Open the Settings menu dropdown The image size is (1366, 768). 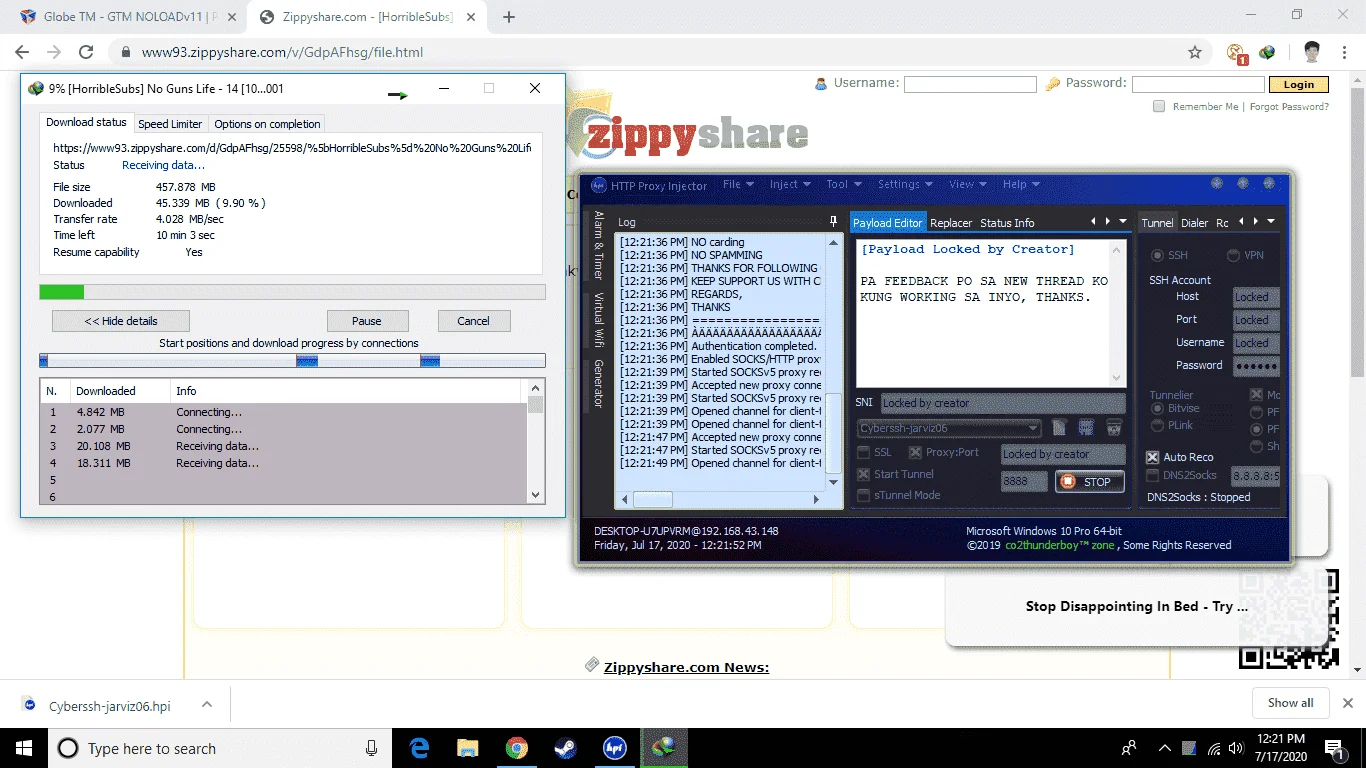coord(905,184)
